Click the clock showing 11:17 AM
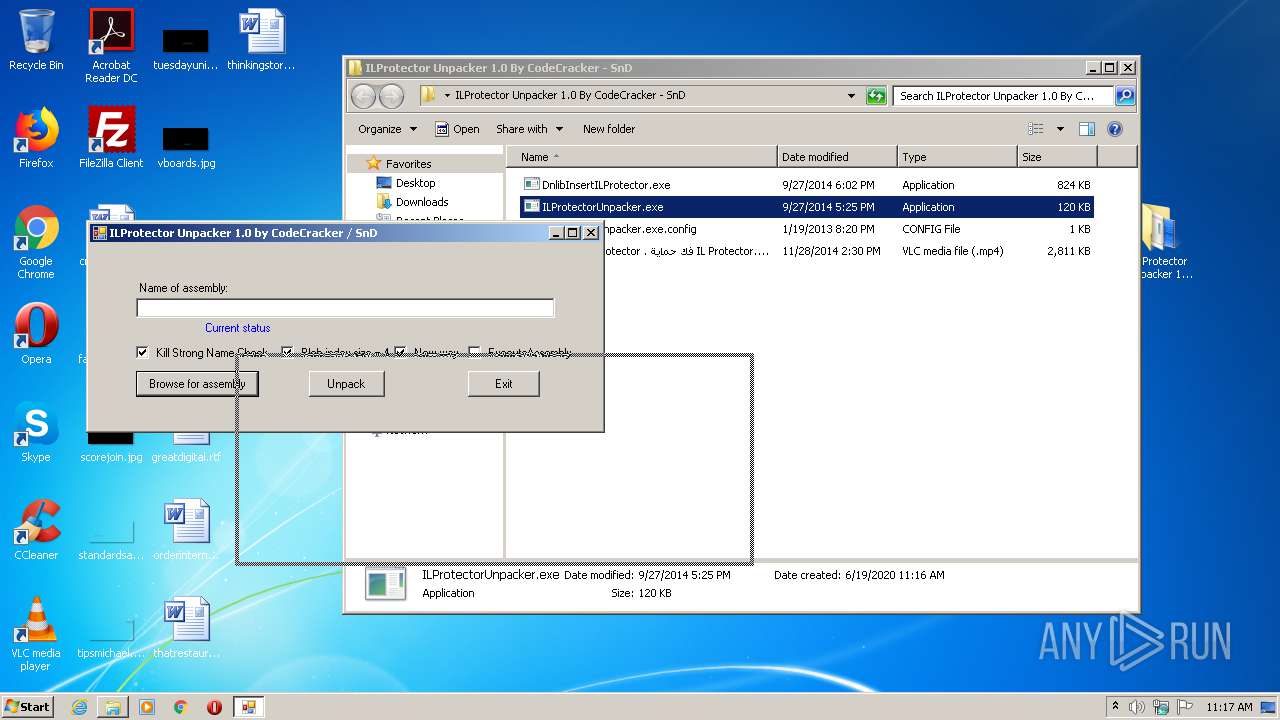 [1229, 707]
